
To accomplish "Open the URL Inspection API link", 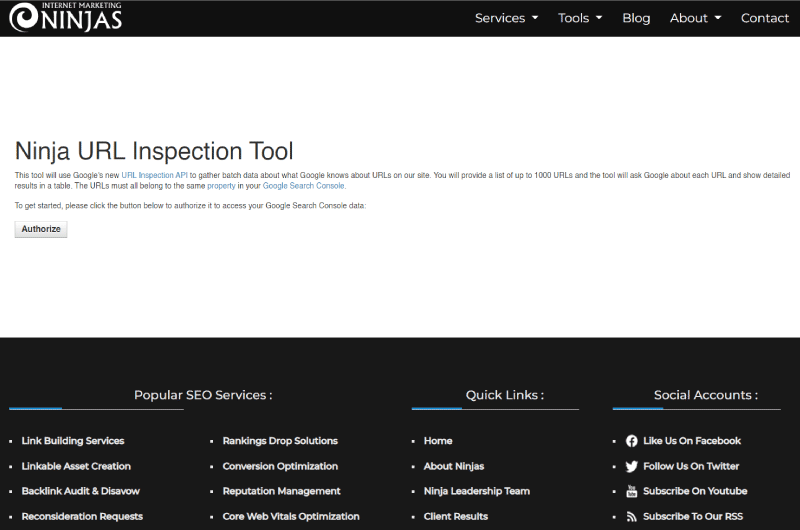I will [x=155, y=175].
